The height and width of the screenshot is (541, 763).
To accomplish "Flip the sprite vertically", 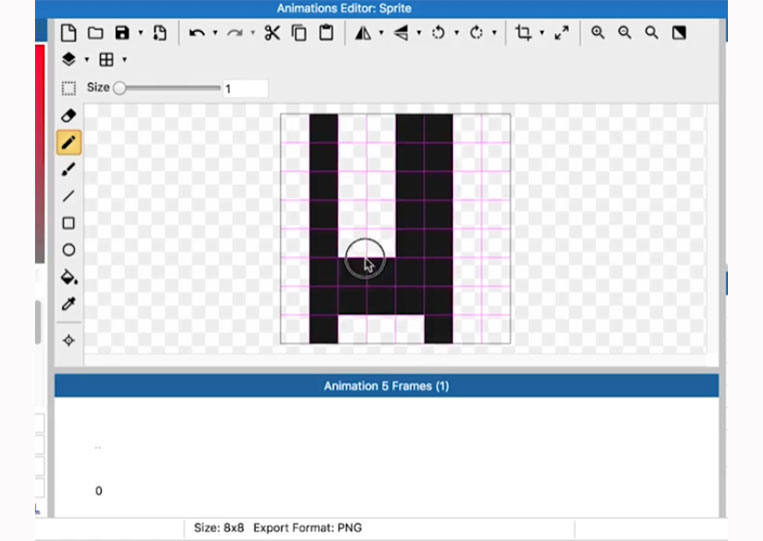I will coord(400,33).
